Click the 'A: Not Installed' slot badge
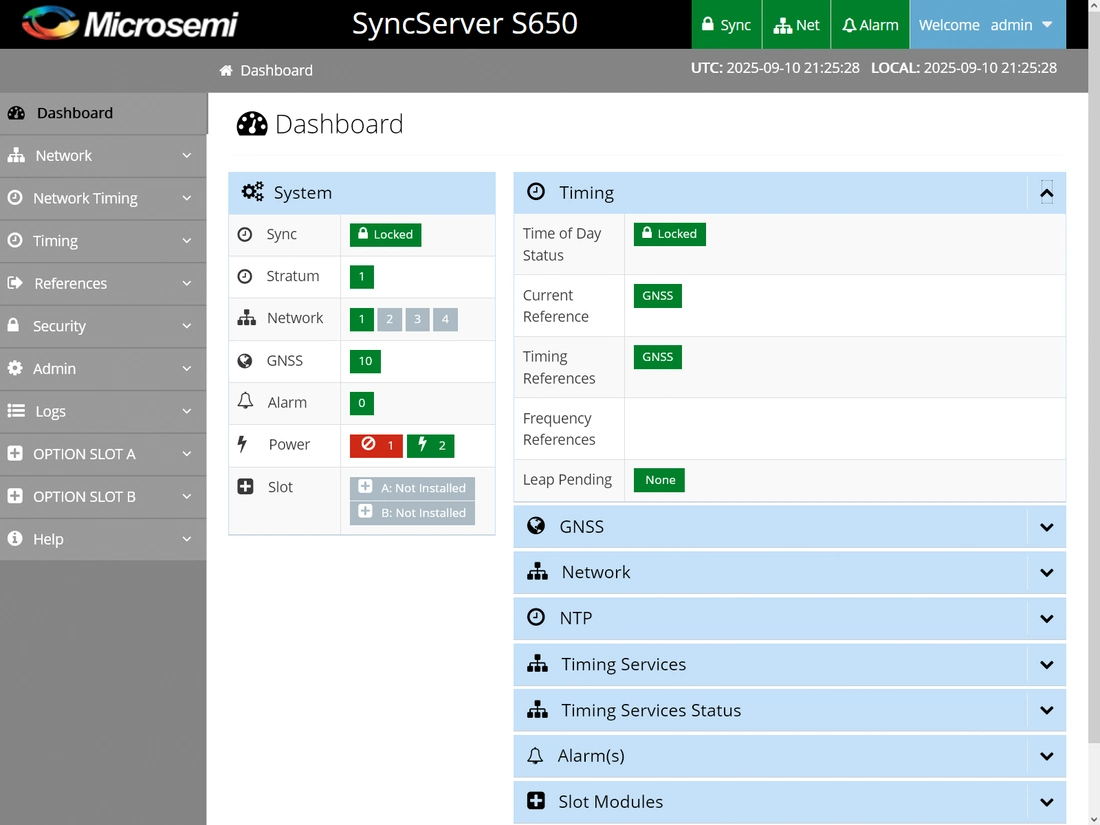Screen dimensions: 1100x825 click(412, 488)
